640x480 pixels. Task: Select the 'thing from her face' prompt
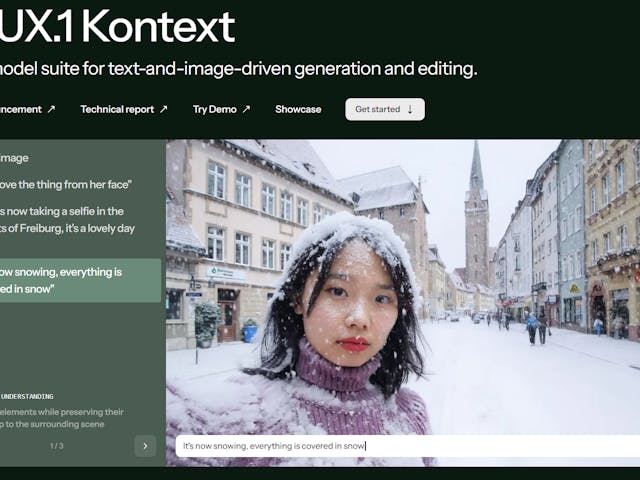pos(66,184)
